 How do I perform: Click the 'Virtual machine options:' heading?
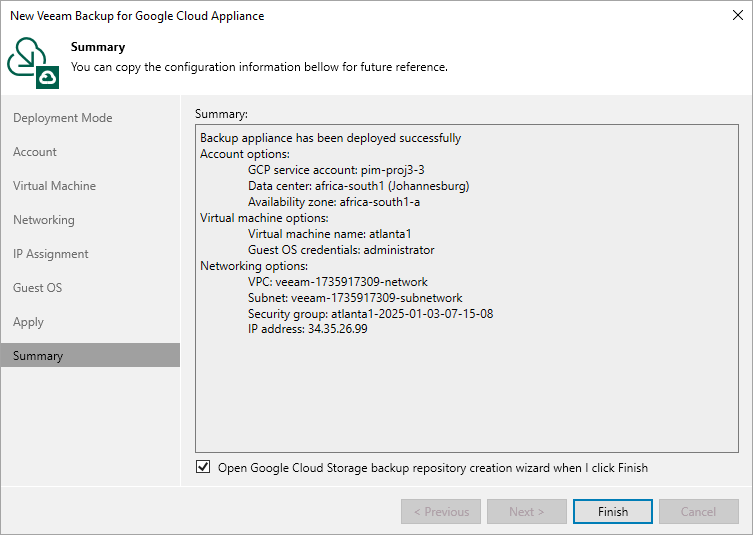tap(264, 218)
